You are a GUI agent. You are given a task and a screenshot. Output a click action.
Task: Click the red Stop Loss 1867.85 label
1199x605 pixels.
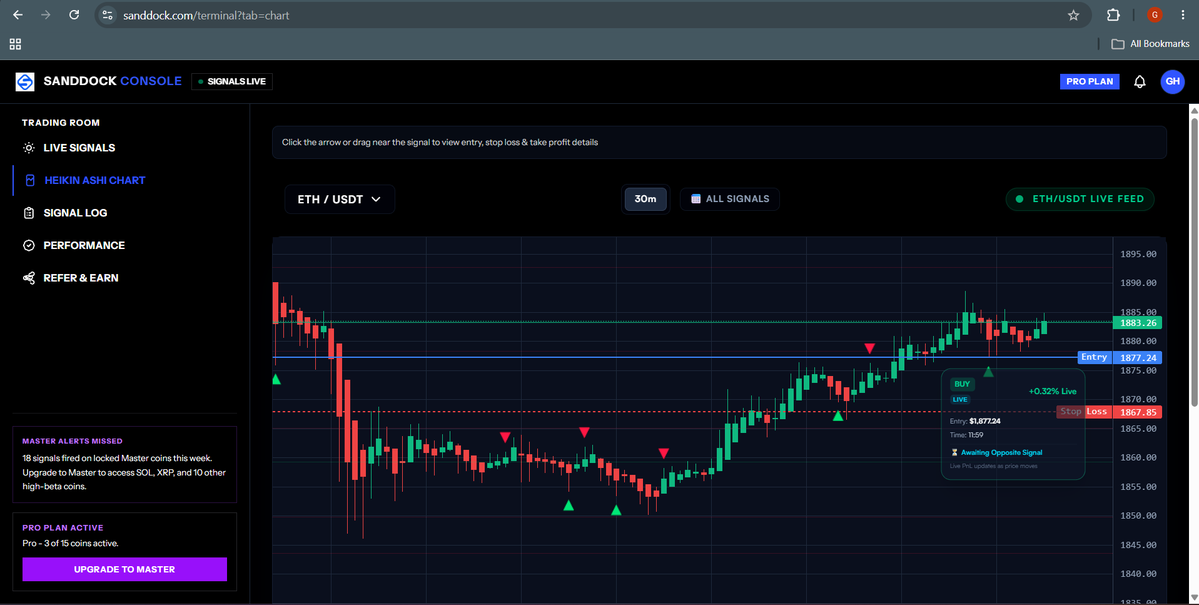coord(1110,411)
